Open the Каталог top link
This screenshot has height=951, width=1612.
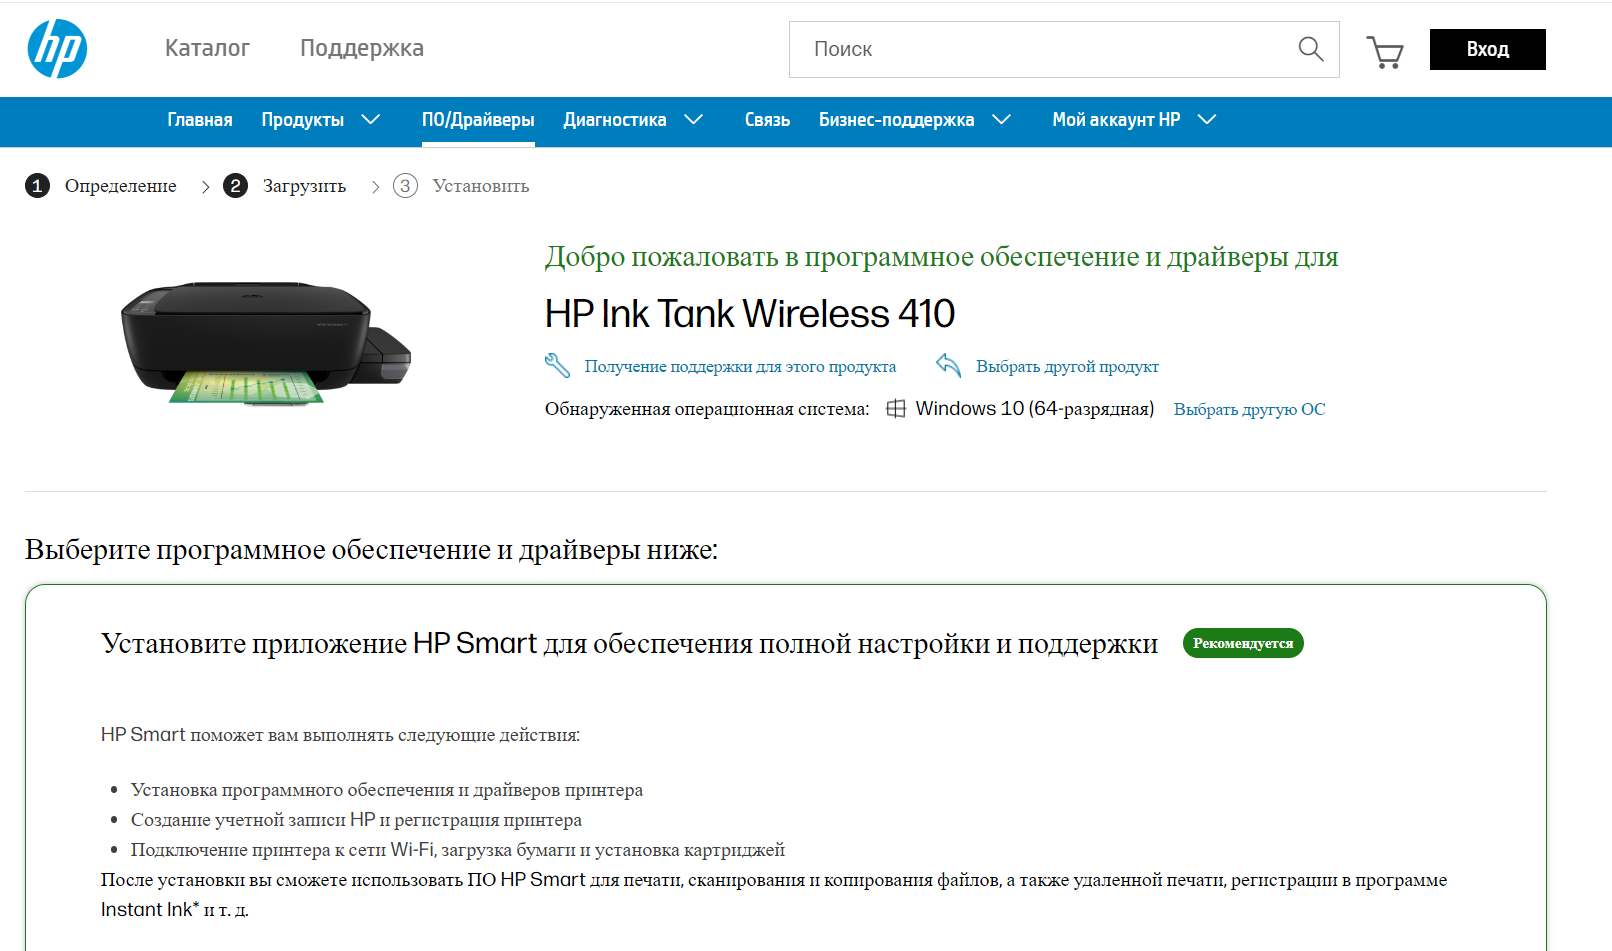click(207, 48)
